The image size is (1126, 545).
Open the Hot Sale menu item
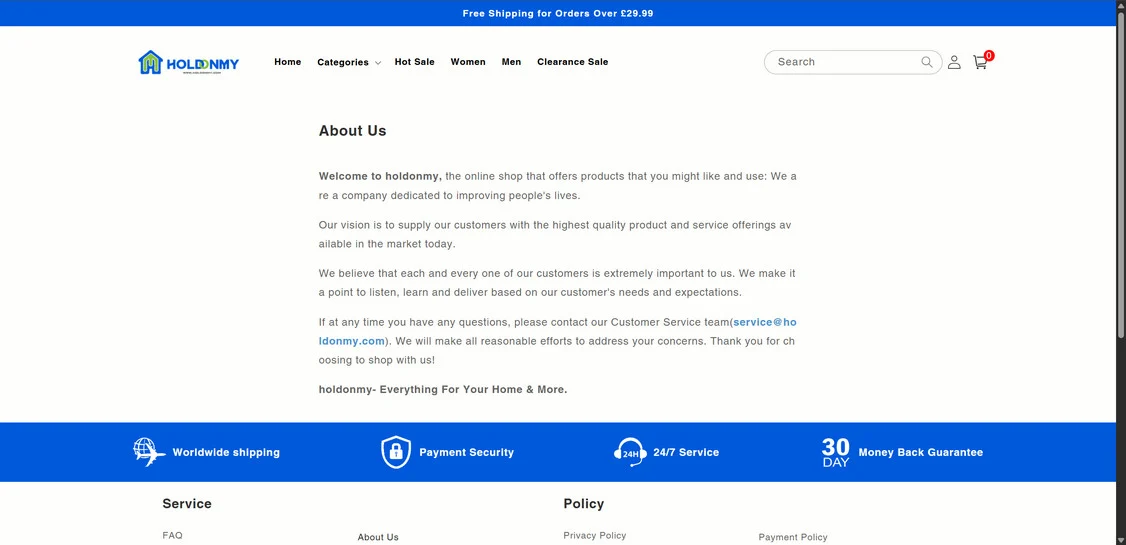point(414,62)
